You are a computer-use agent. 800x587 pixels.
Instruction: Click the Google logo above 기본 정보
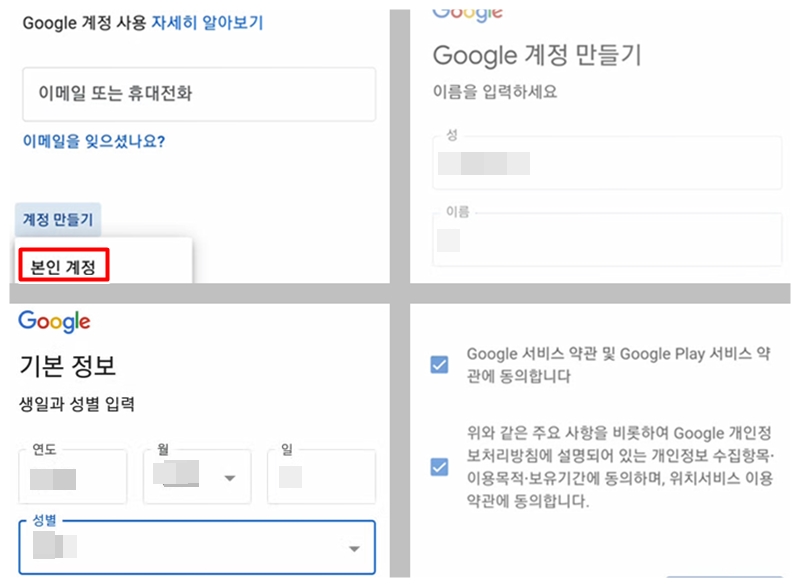(x=54, y=322)
